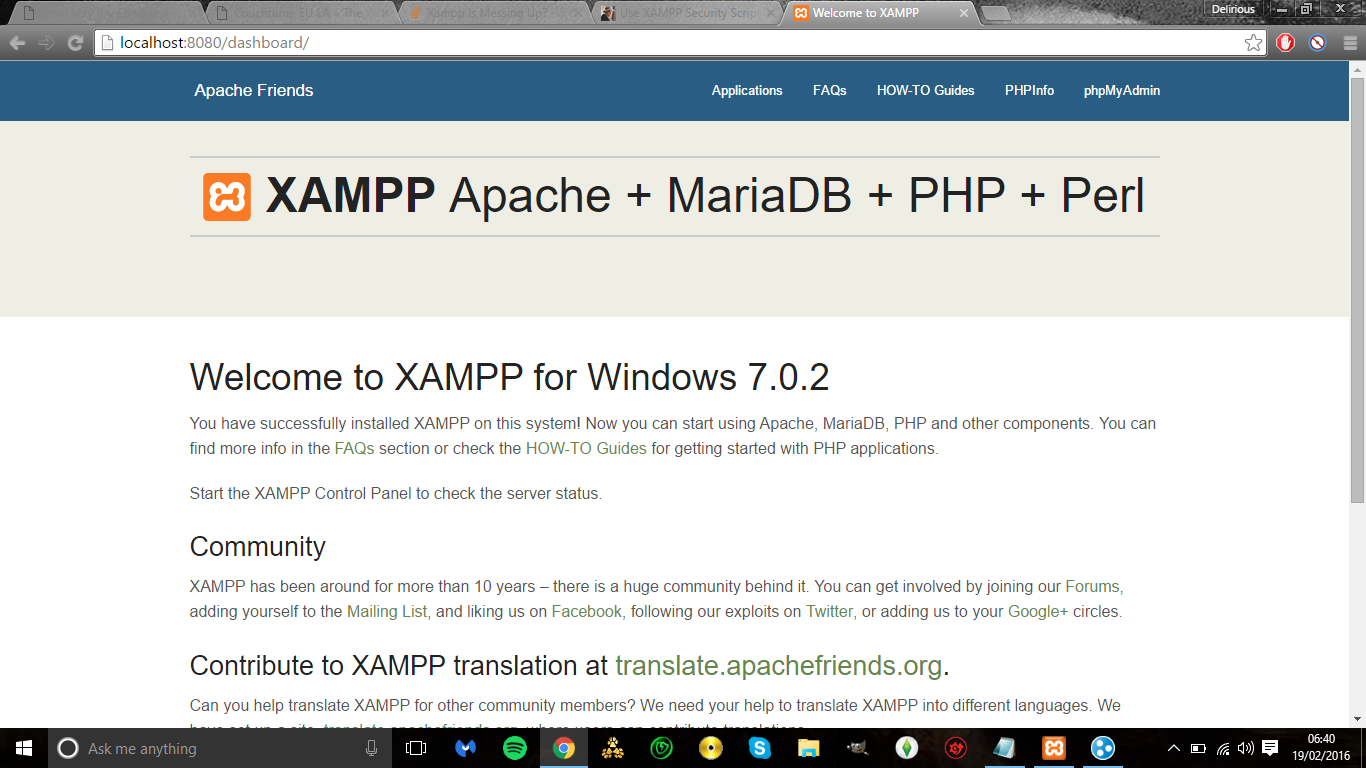Open HOW-TO Guides in the navigation bar

point(926,90)
